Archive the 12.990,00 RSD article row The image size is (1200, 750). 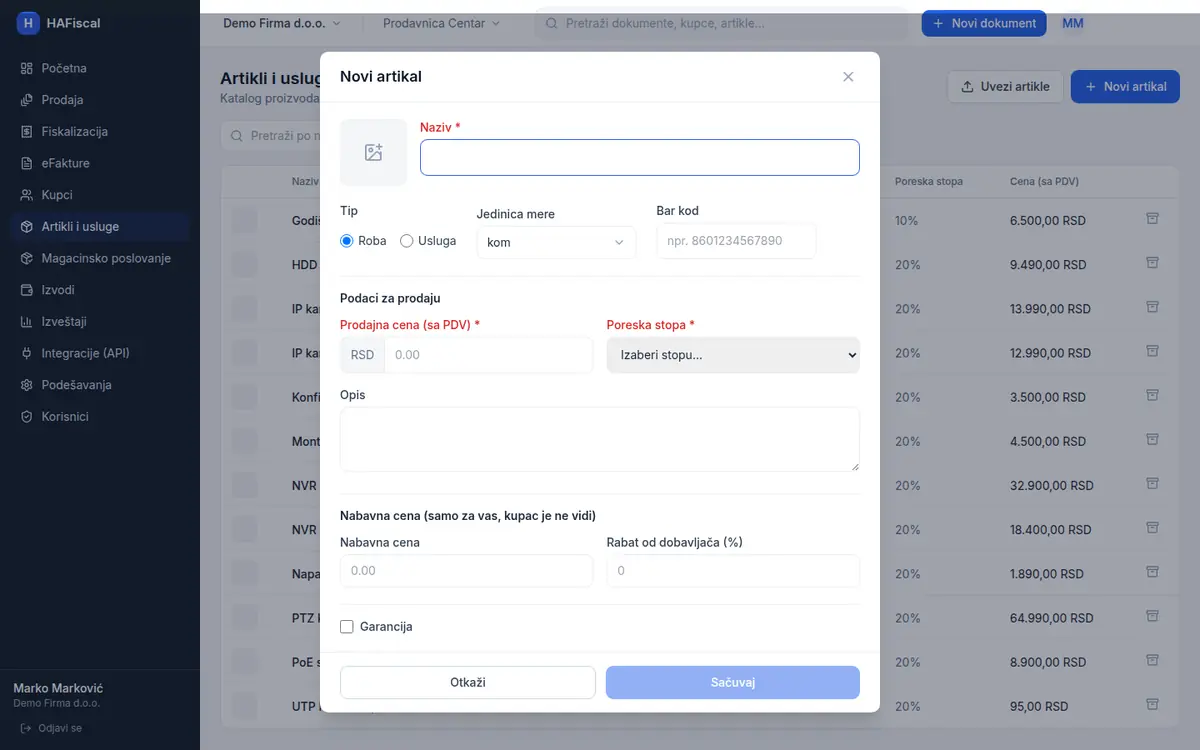coord(1152,351)
